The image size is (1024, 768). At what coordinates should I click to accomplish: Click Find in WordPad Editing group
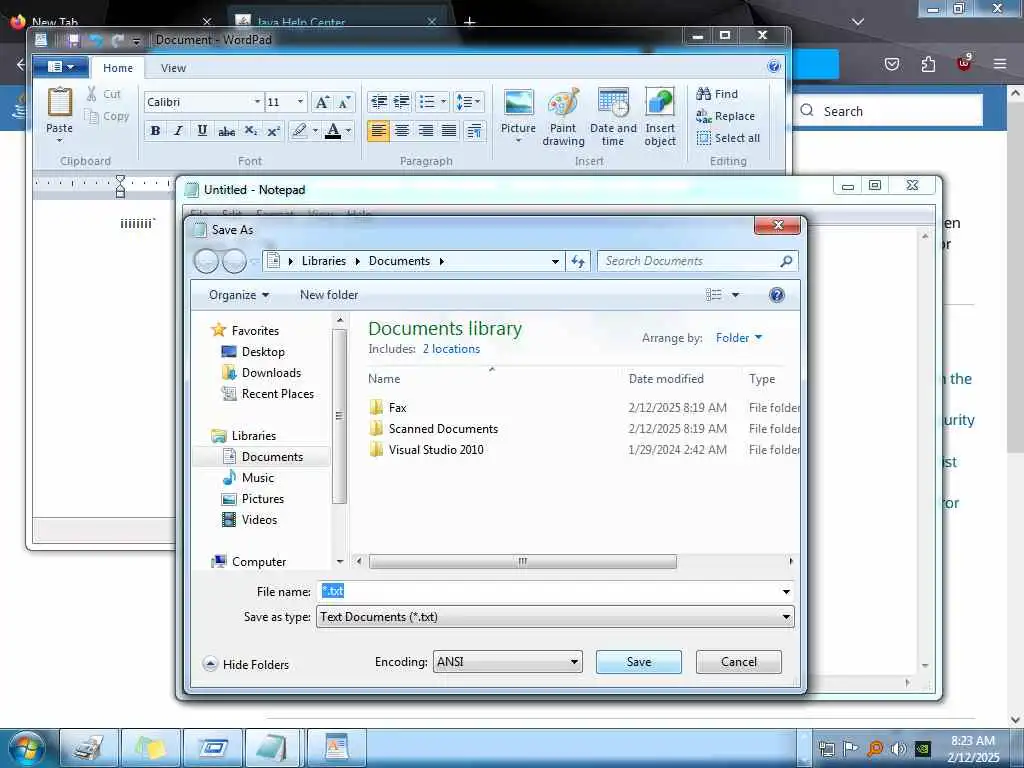point(717,94)
